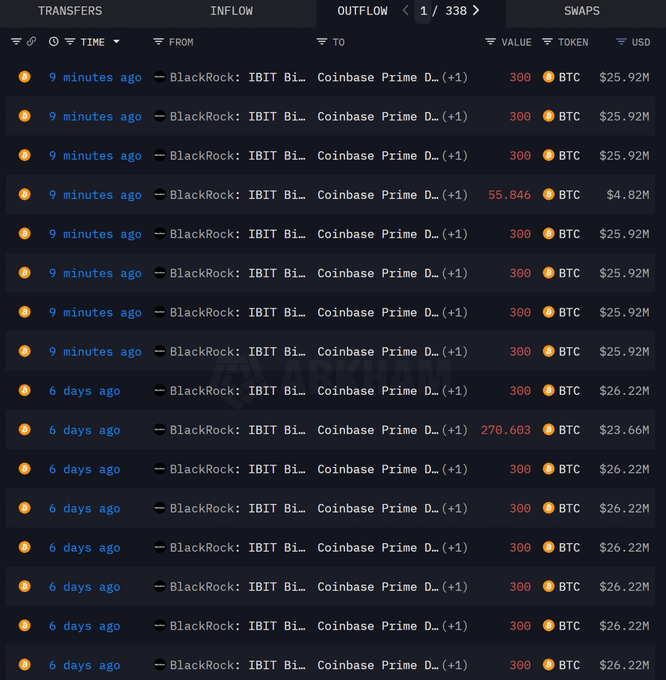
Task: Click the $26.22M amount in the last table row
Action: (624, 665)
